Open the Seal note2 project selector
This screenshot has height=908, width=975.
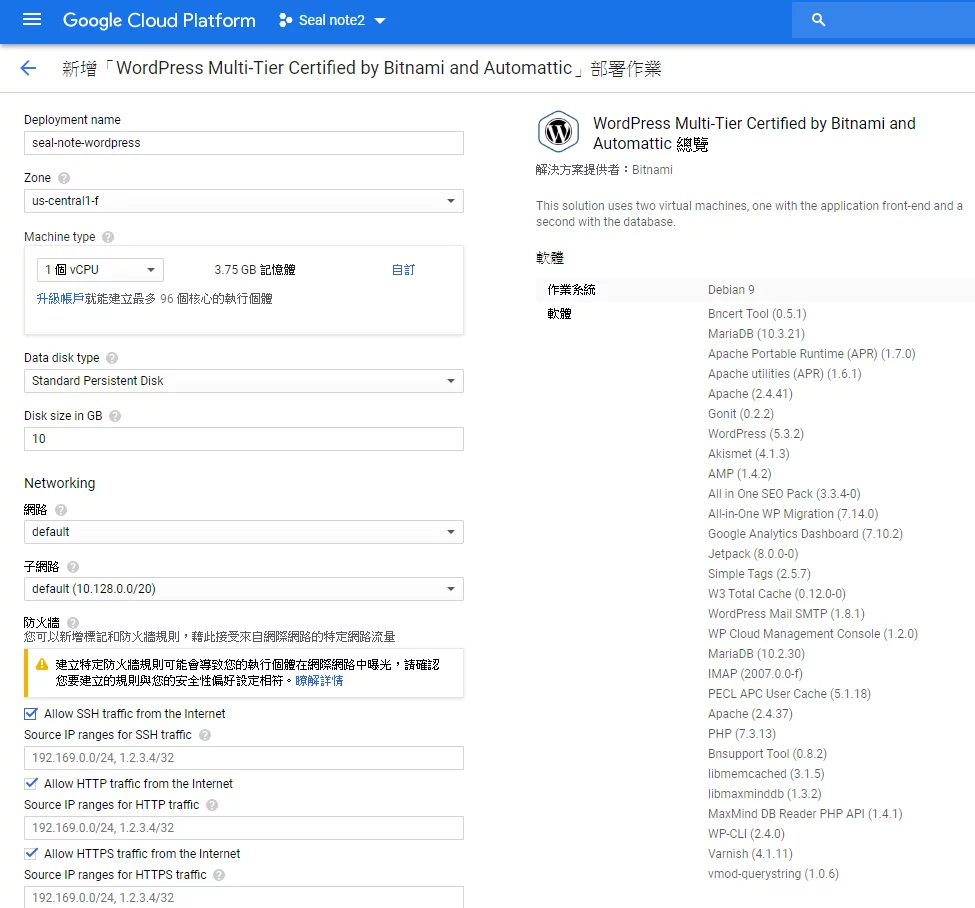click(333, 21)
